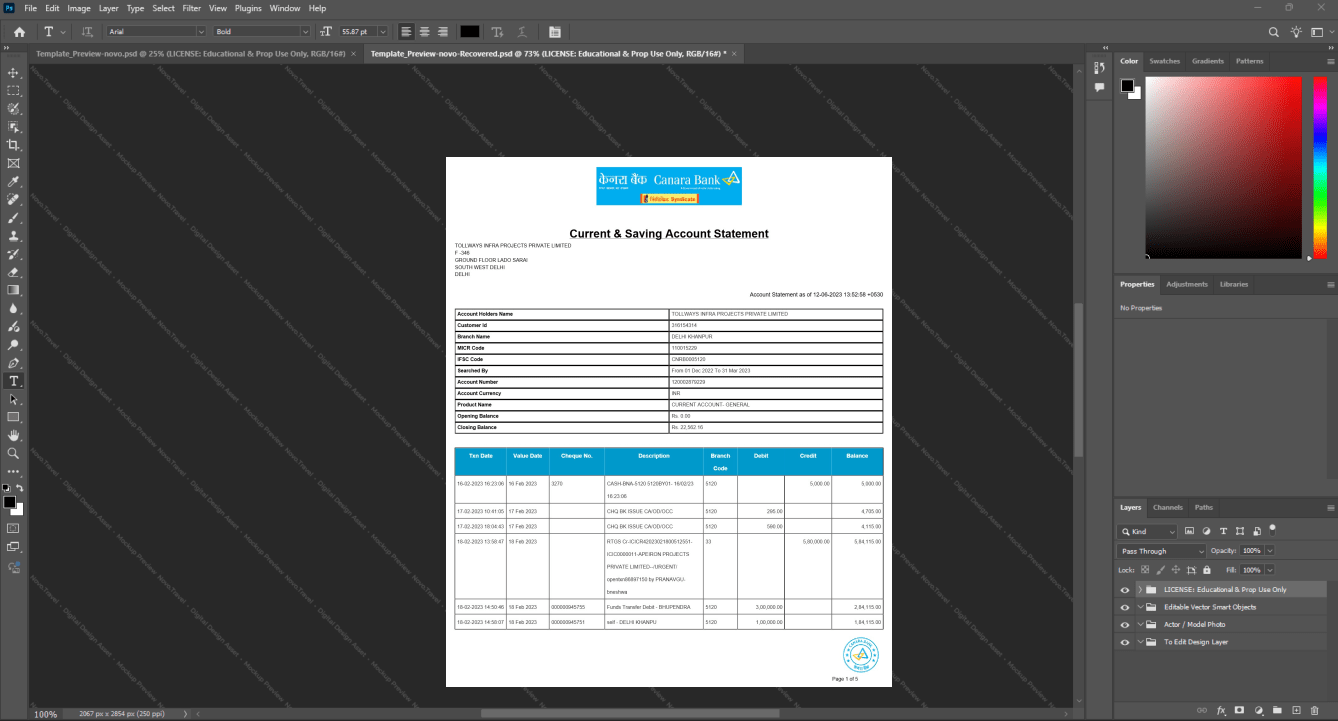Image resolution: width=1338 pixels, height=721 pixels.
Task: Click the foreground color swatch in toolbar
Action: [9, 501]
